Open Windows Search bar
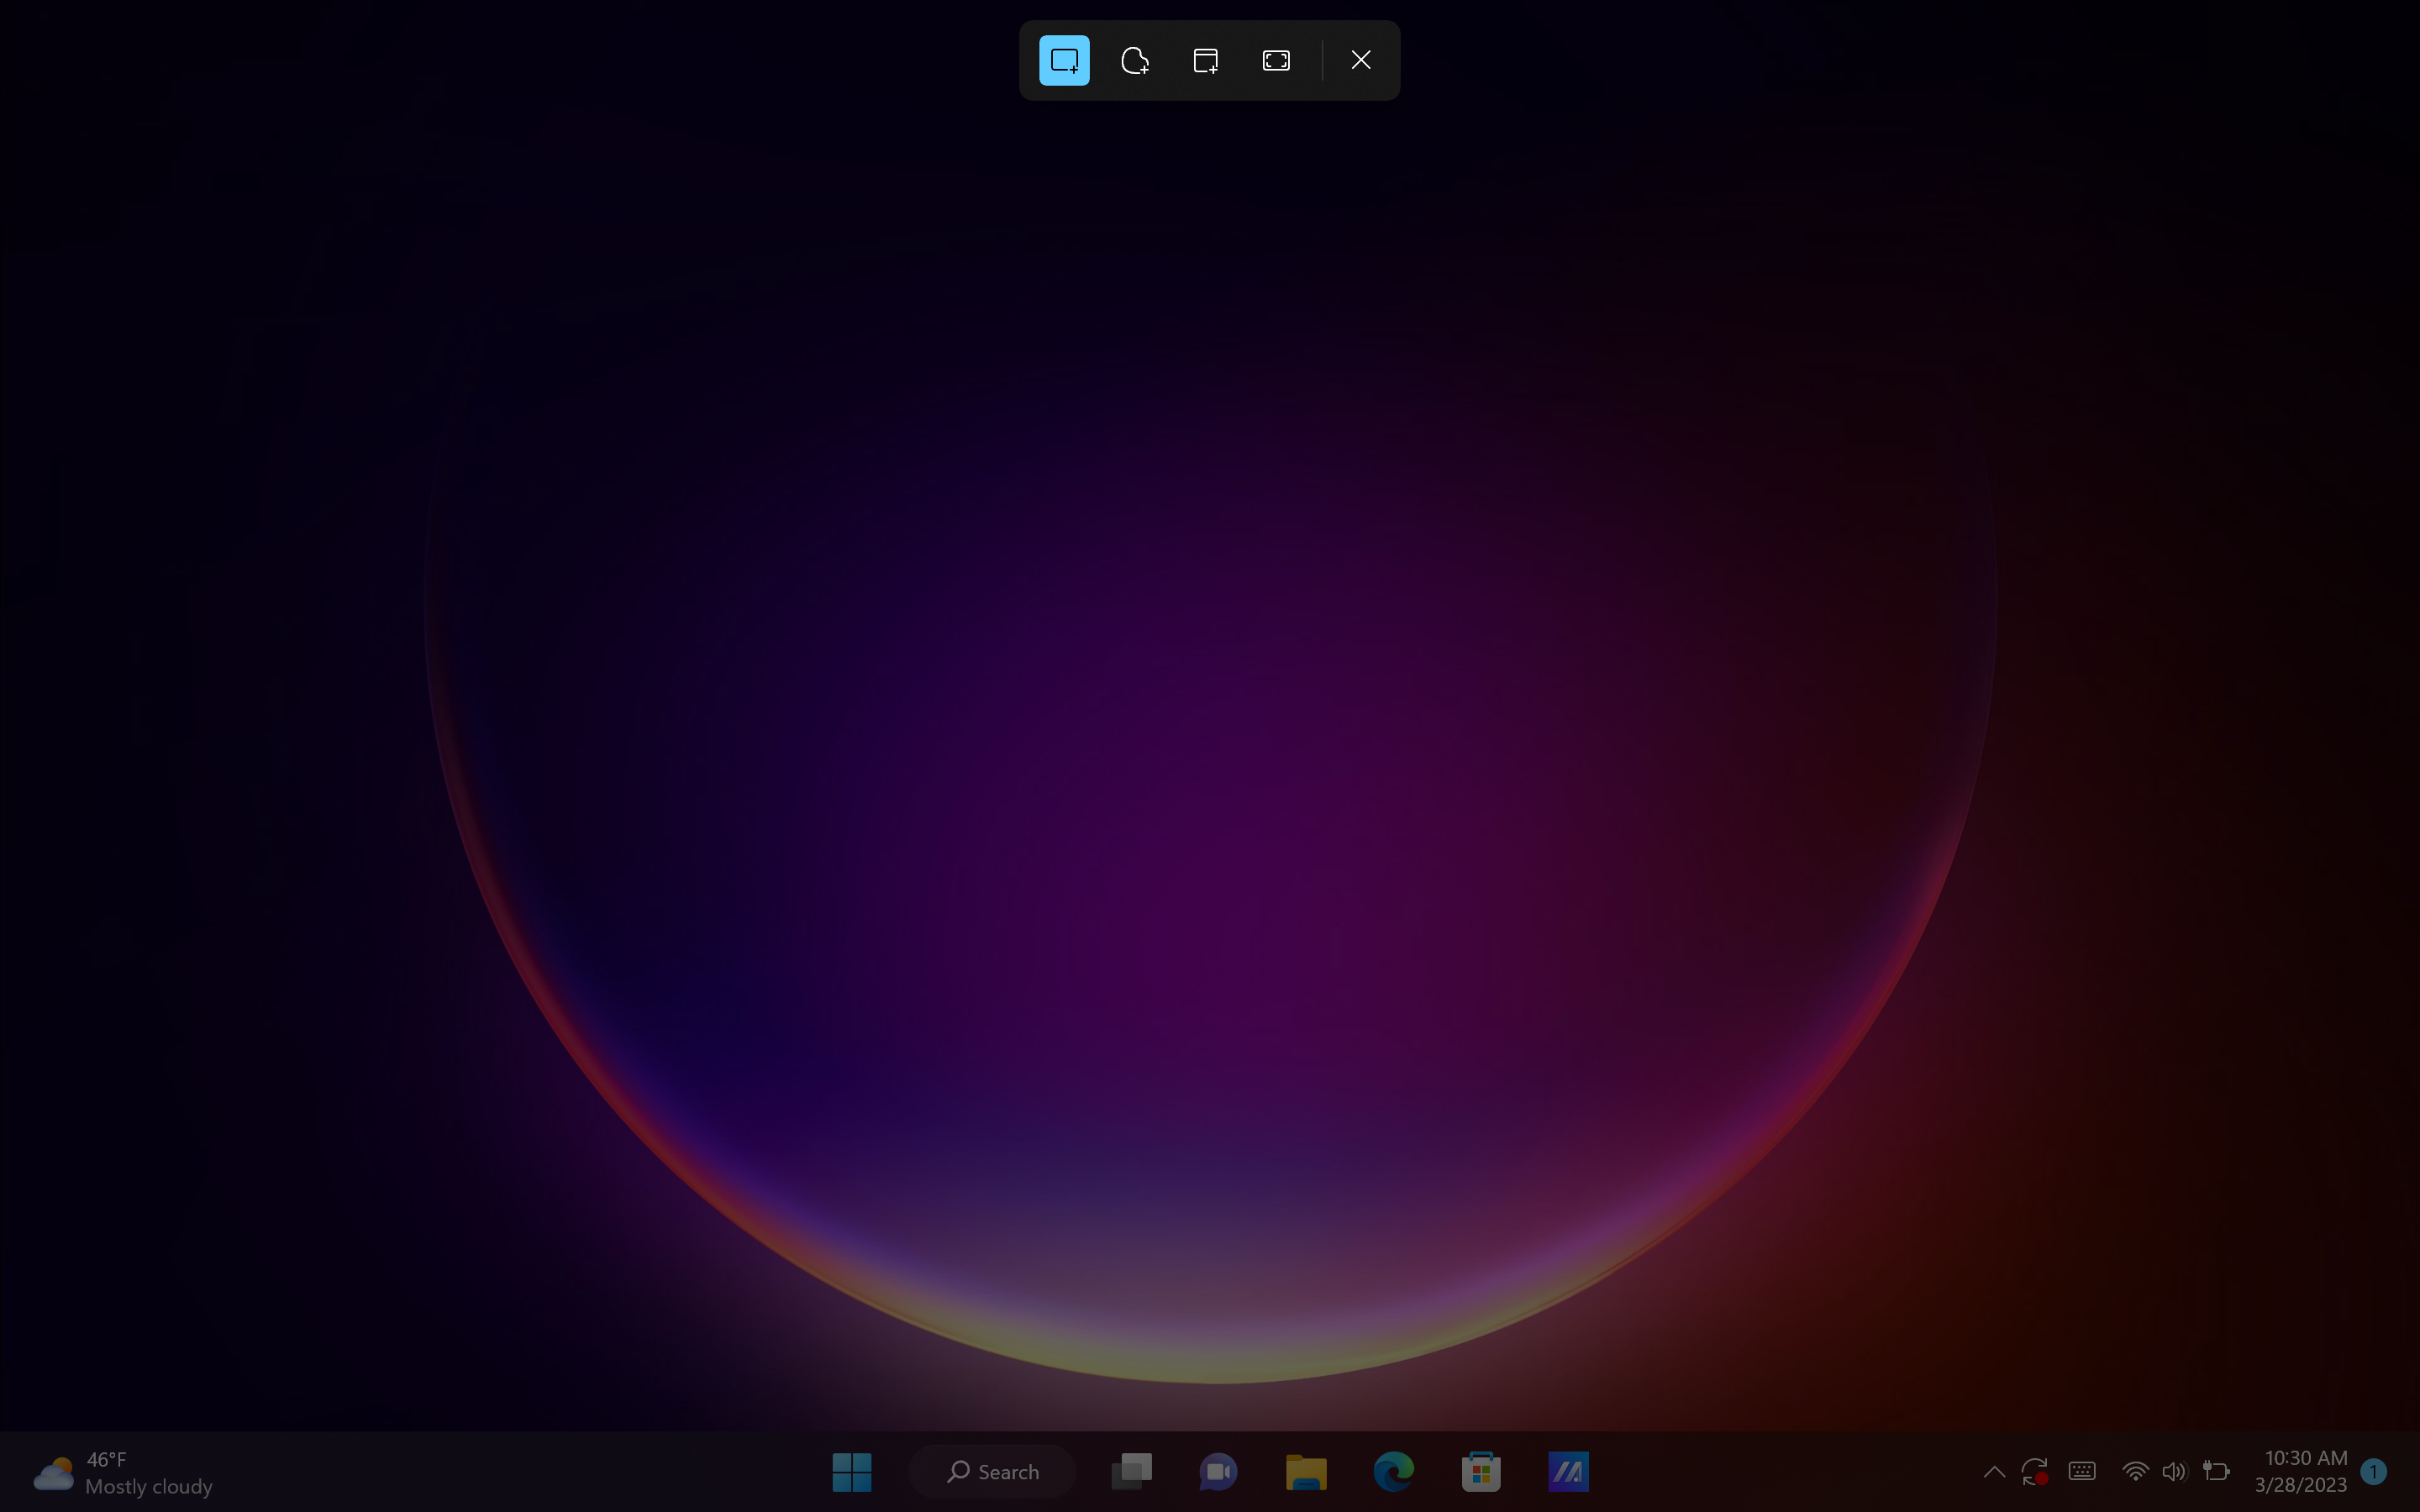This screenshot has height=1512, width=2420. (992, 1472)
